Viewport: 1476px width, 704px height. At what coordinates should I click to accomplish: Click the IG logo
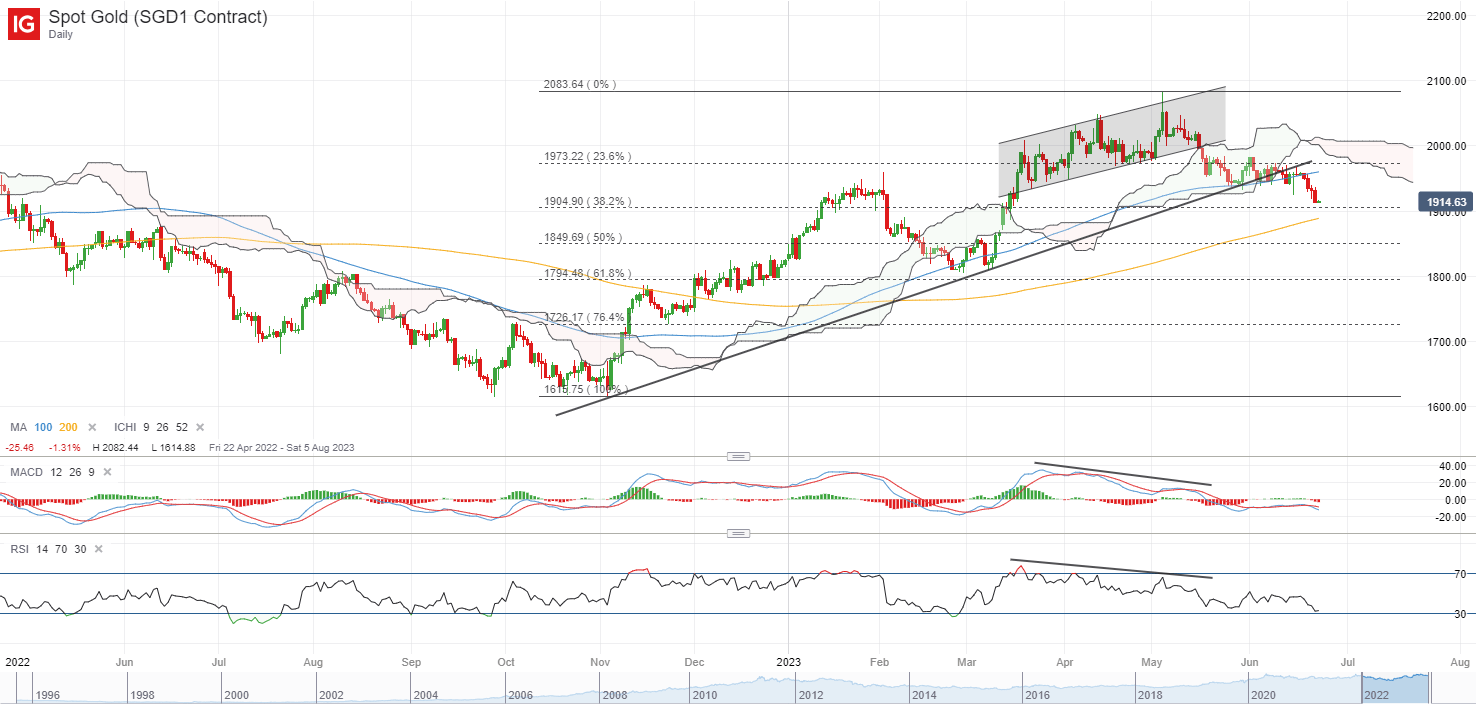coord(25,24)
